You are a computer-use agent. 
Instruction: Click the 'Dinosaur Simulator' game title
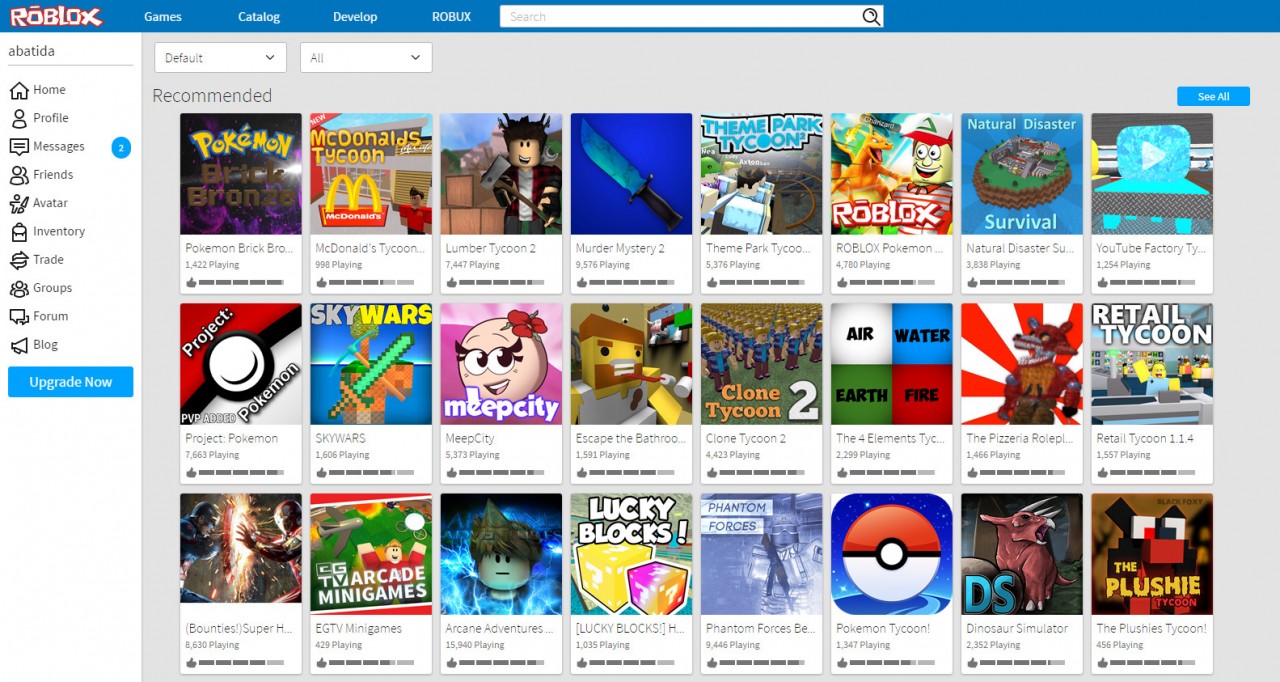coord(1017,628)
